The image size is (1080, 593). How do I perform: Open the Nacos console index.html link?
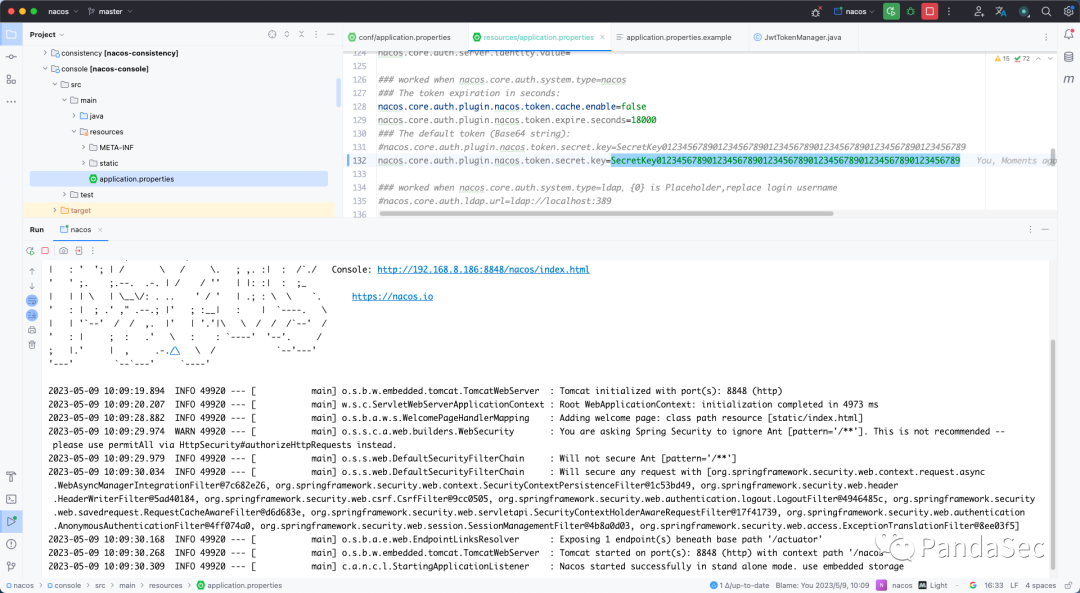click(x=483, y=269)
